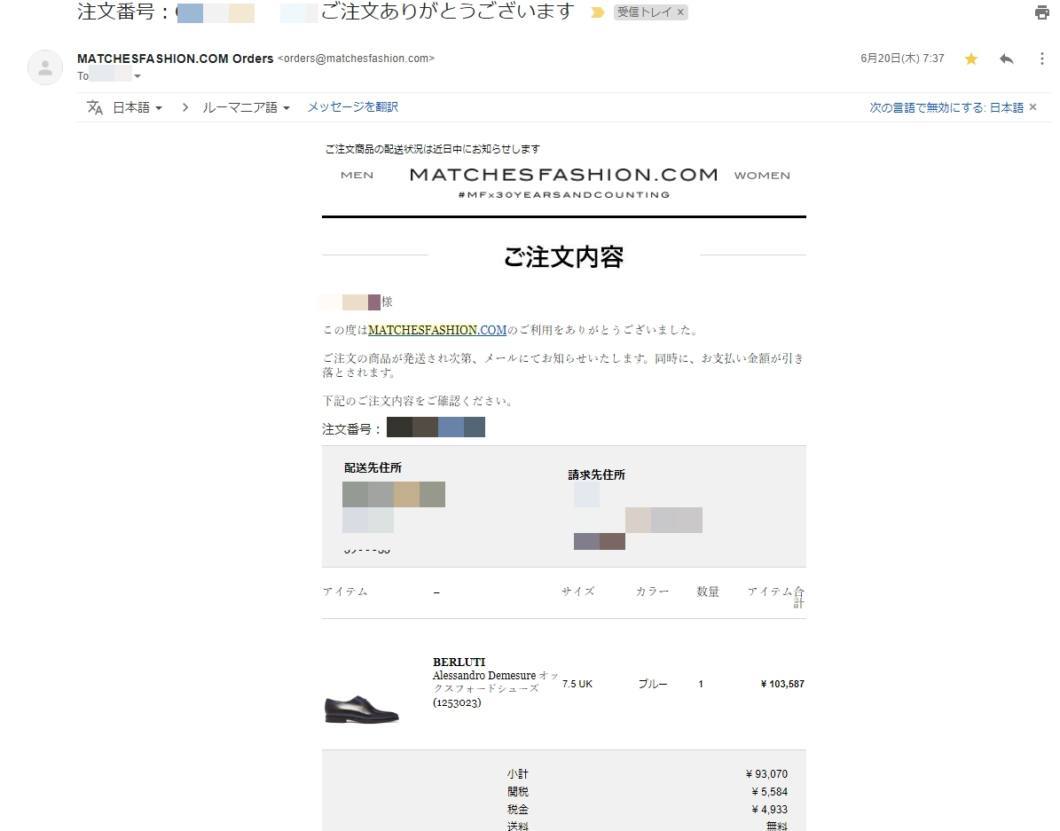Click the 請求先住所 label
The width and height of the screenshot is (1060, 831).
pyautogui.click(x=596, y=475)
